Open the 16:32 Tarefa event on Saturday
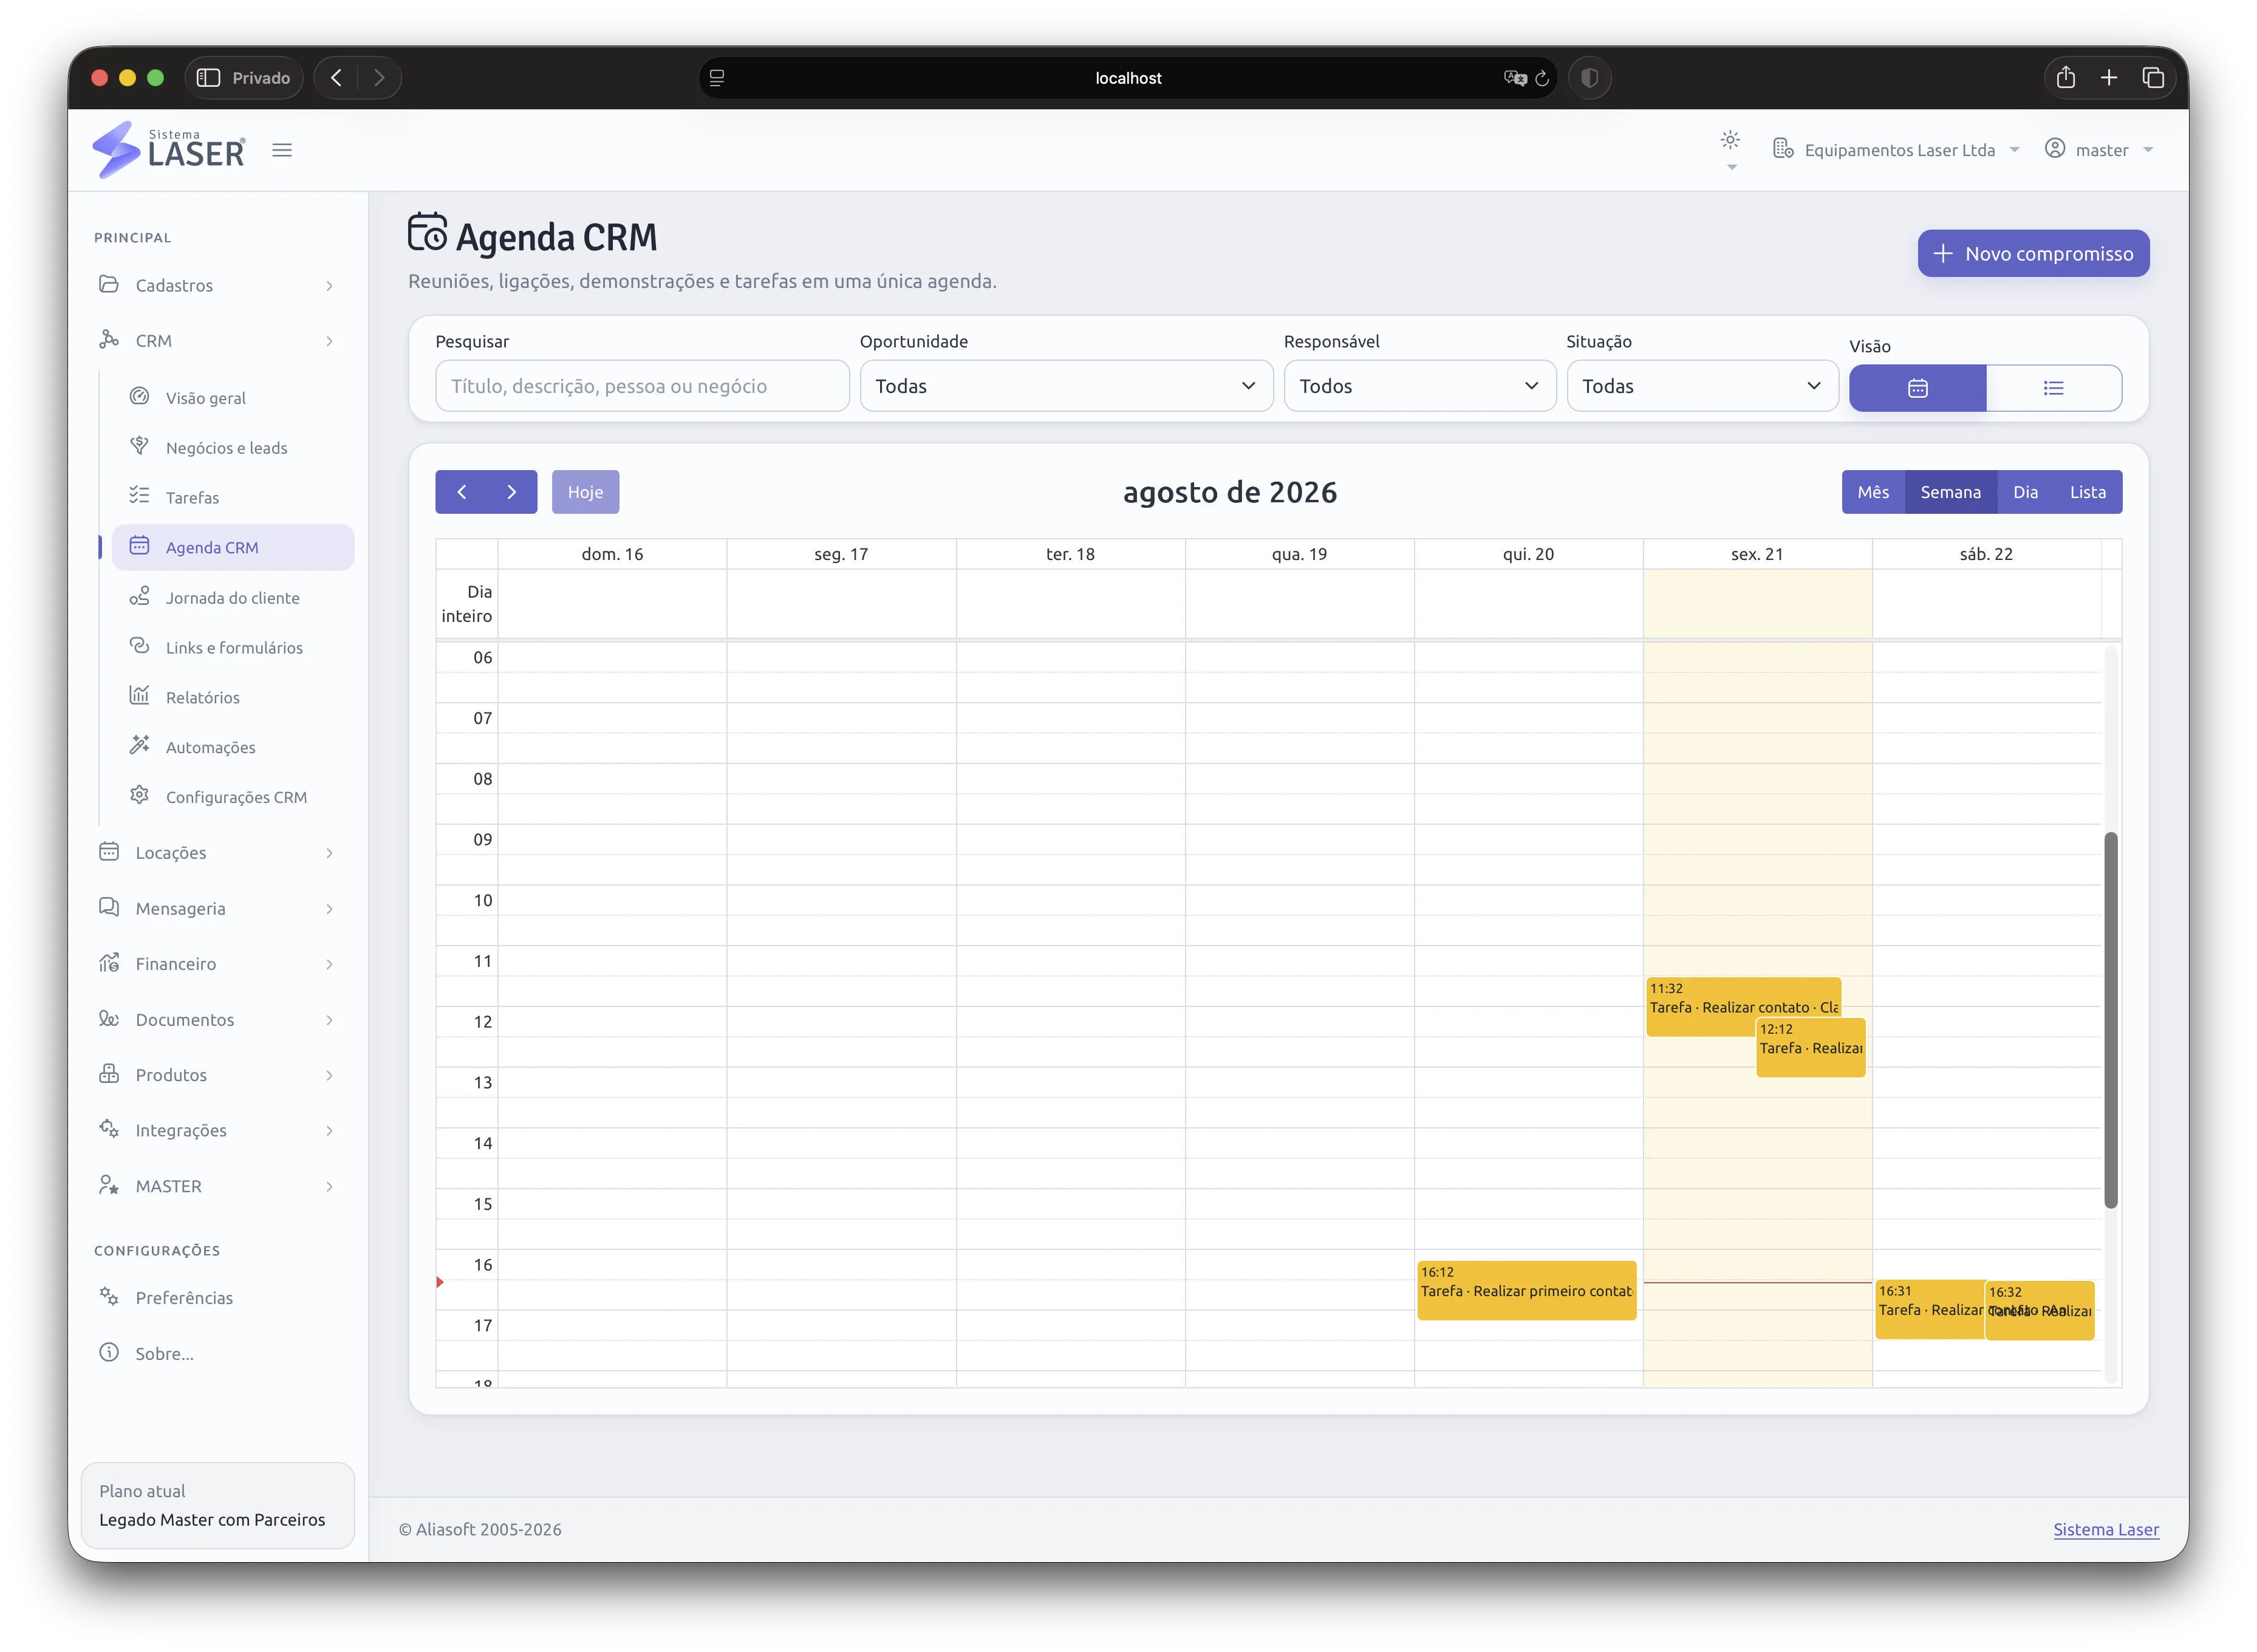This screenshot has width=2257, height=1652. click(x=2039, y=1310)
